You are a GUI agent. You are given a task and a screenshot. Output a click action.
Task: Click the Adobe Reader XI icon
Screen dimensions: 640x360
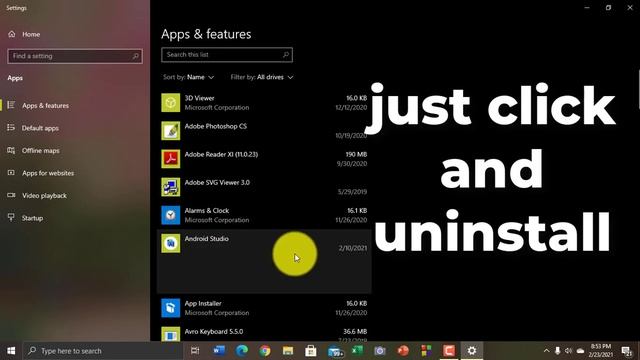[171, 159]
